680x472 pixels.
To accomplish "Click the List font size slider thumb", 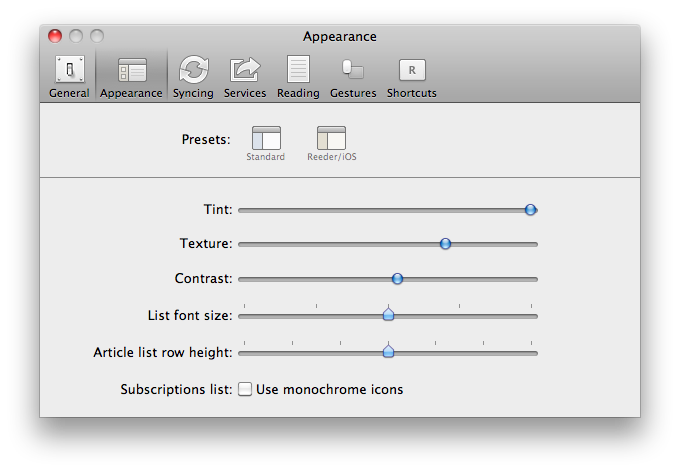I will (x=389, y=315).
